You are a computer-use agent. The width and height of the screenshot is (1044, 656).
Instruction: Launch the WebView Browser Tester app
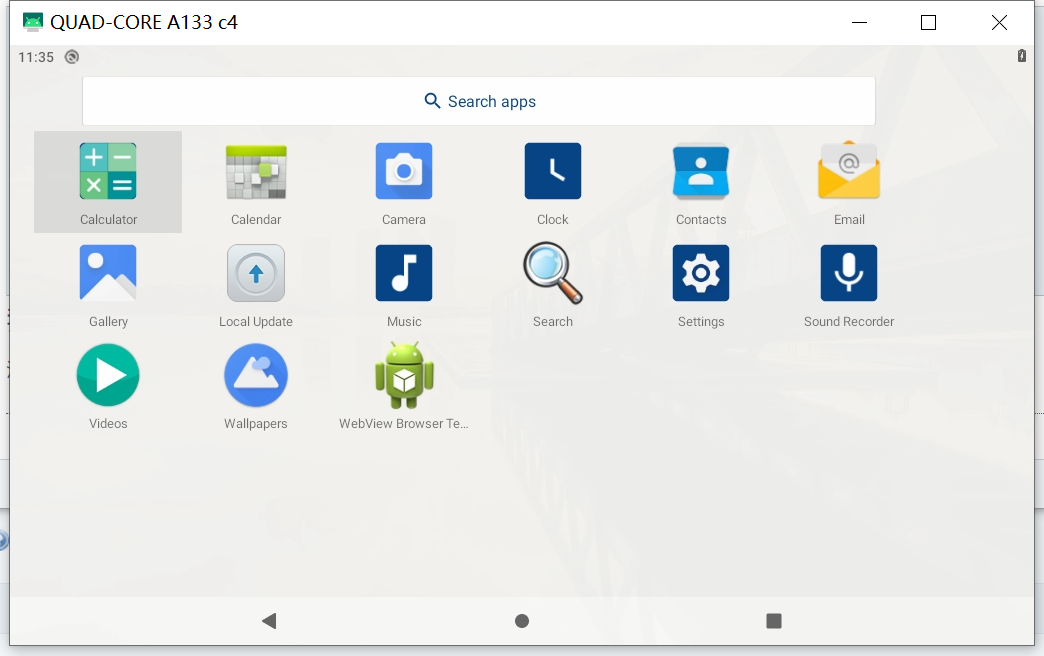404,375
